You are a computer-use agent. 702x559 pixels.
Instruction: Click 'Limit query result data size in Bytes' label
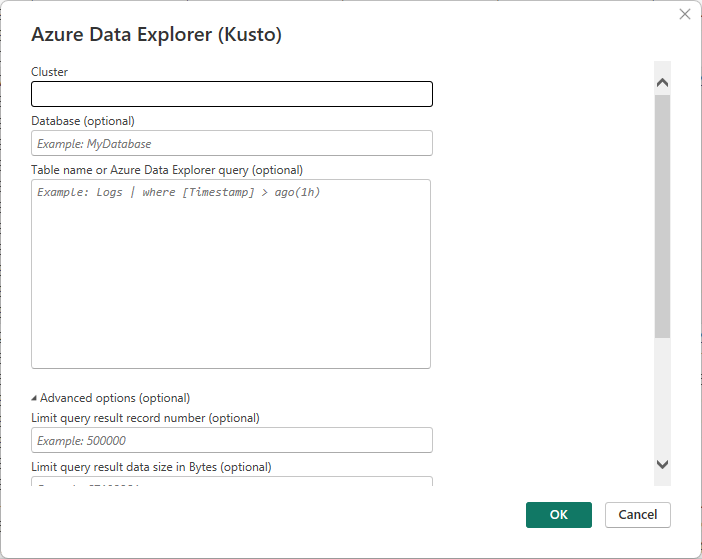tap(151, 467)
